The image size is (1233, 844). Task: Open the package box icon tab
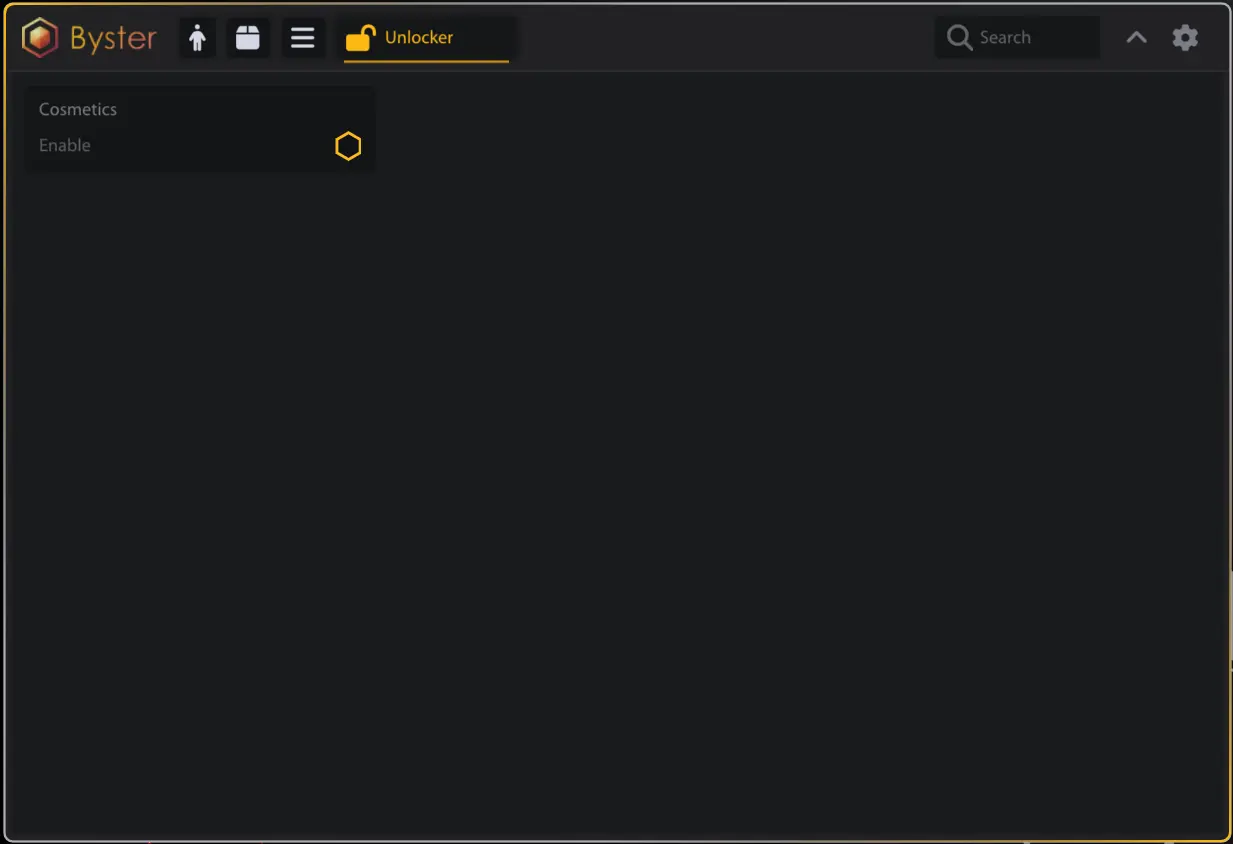pyautogui.click(x=247, y=38)
